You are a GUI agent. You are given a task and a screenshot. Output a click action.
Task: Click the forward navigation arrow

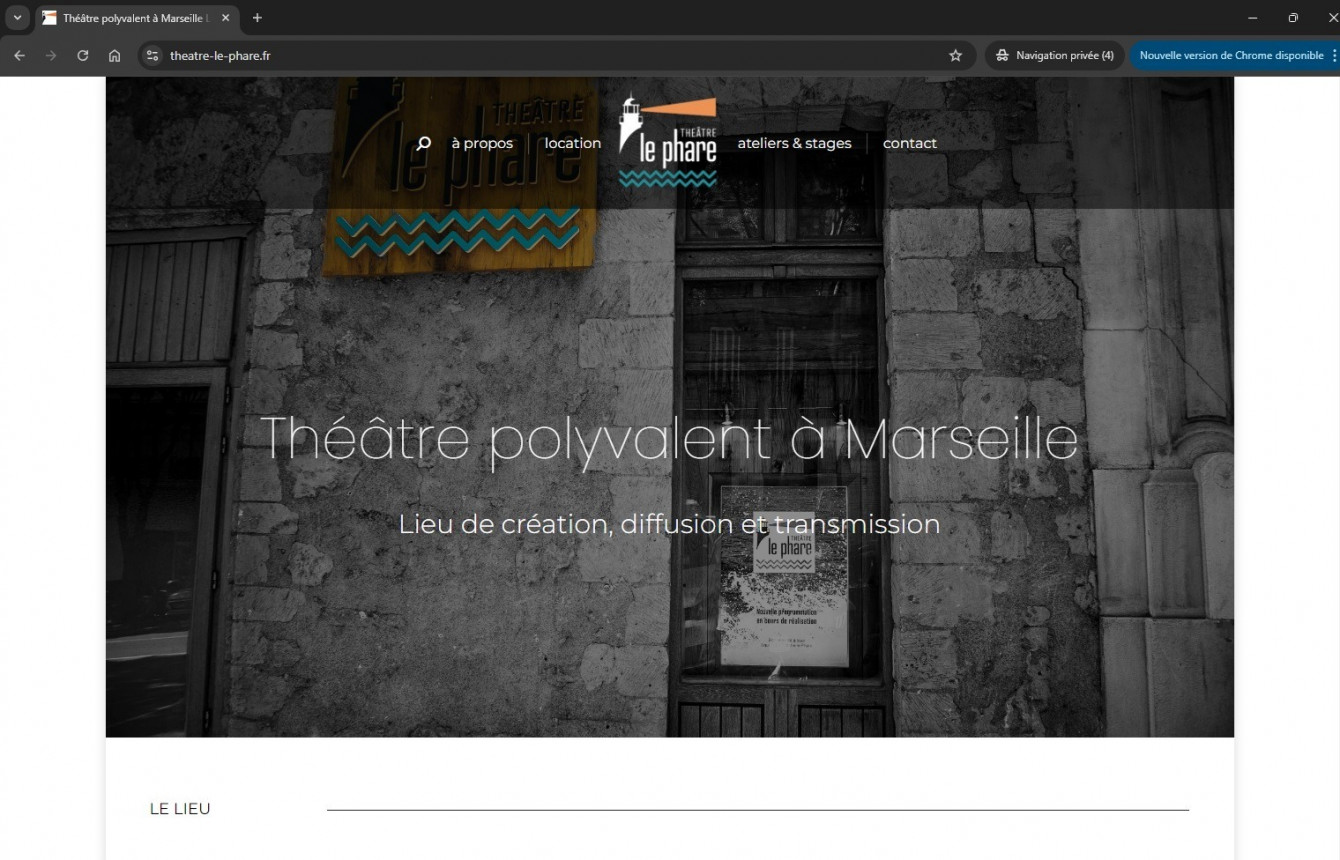point(51,55)
